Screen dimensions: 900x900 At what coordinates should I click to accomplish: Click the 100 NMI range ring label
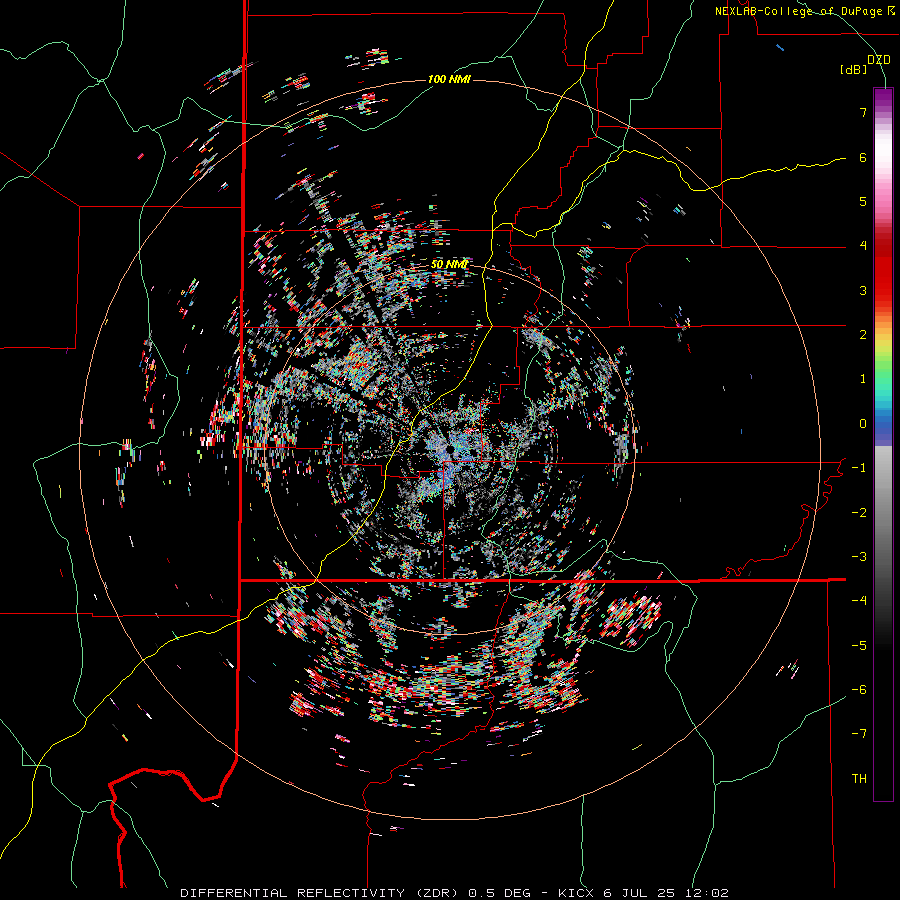click(449, 79)
